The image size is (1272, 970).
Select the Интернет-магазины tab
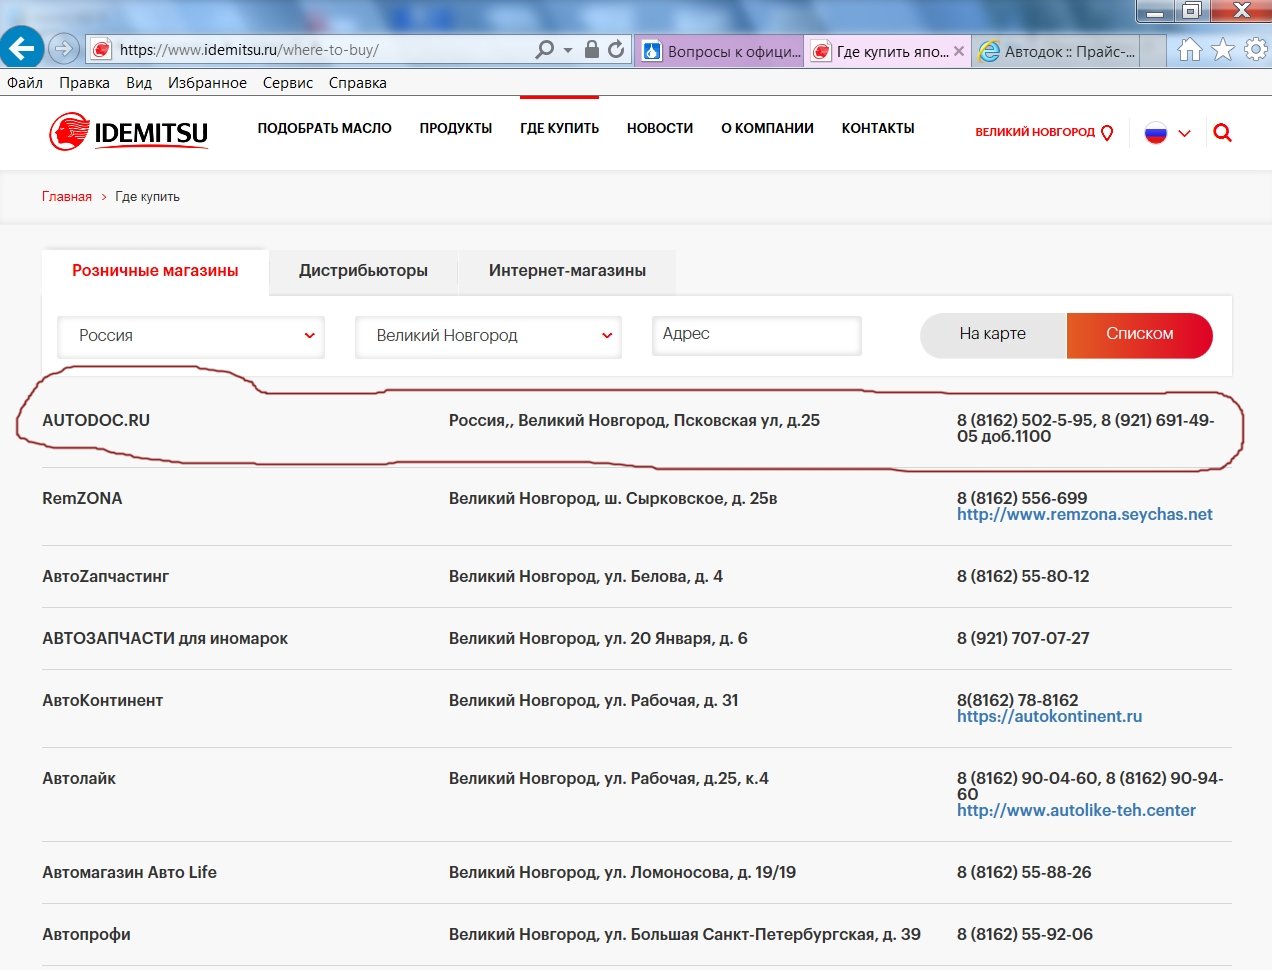point(567,271)
